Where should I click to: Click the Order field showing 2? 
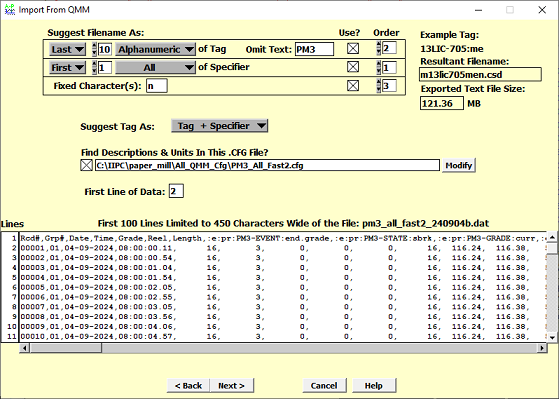click(x=389, y=48)
